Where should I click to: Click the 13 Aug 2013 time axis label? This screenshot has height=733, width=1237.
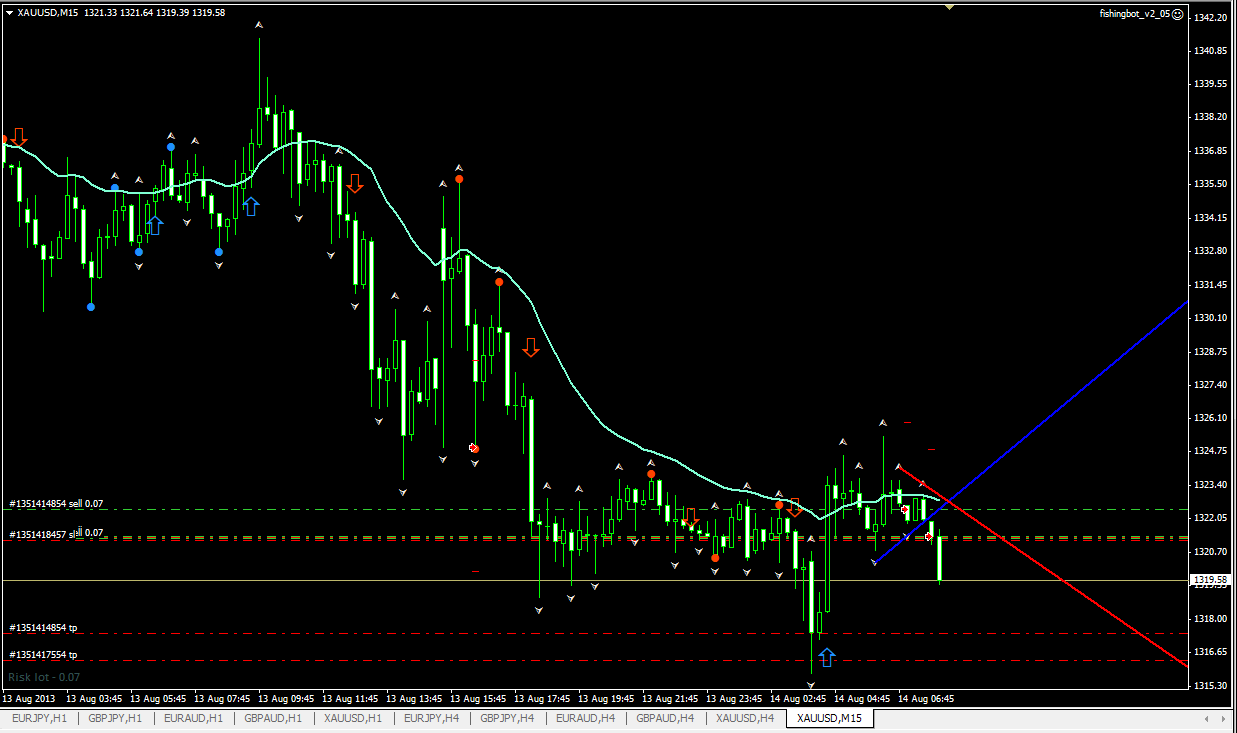pos(27,699)
